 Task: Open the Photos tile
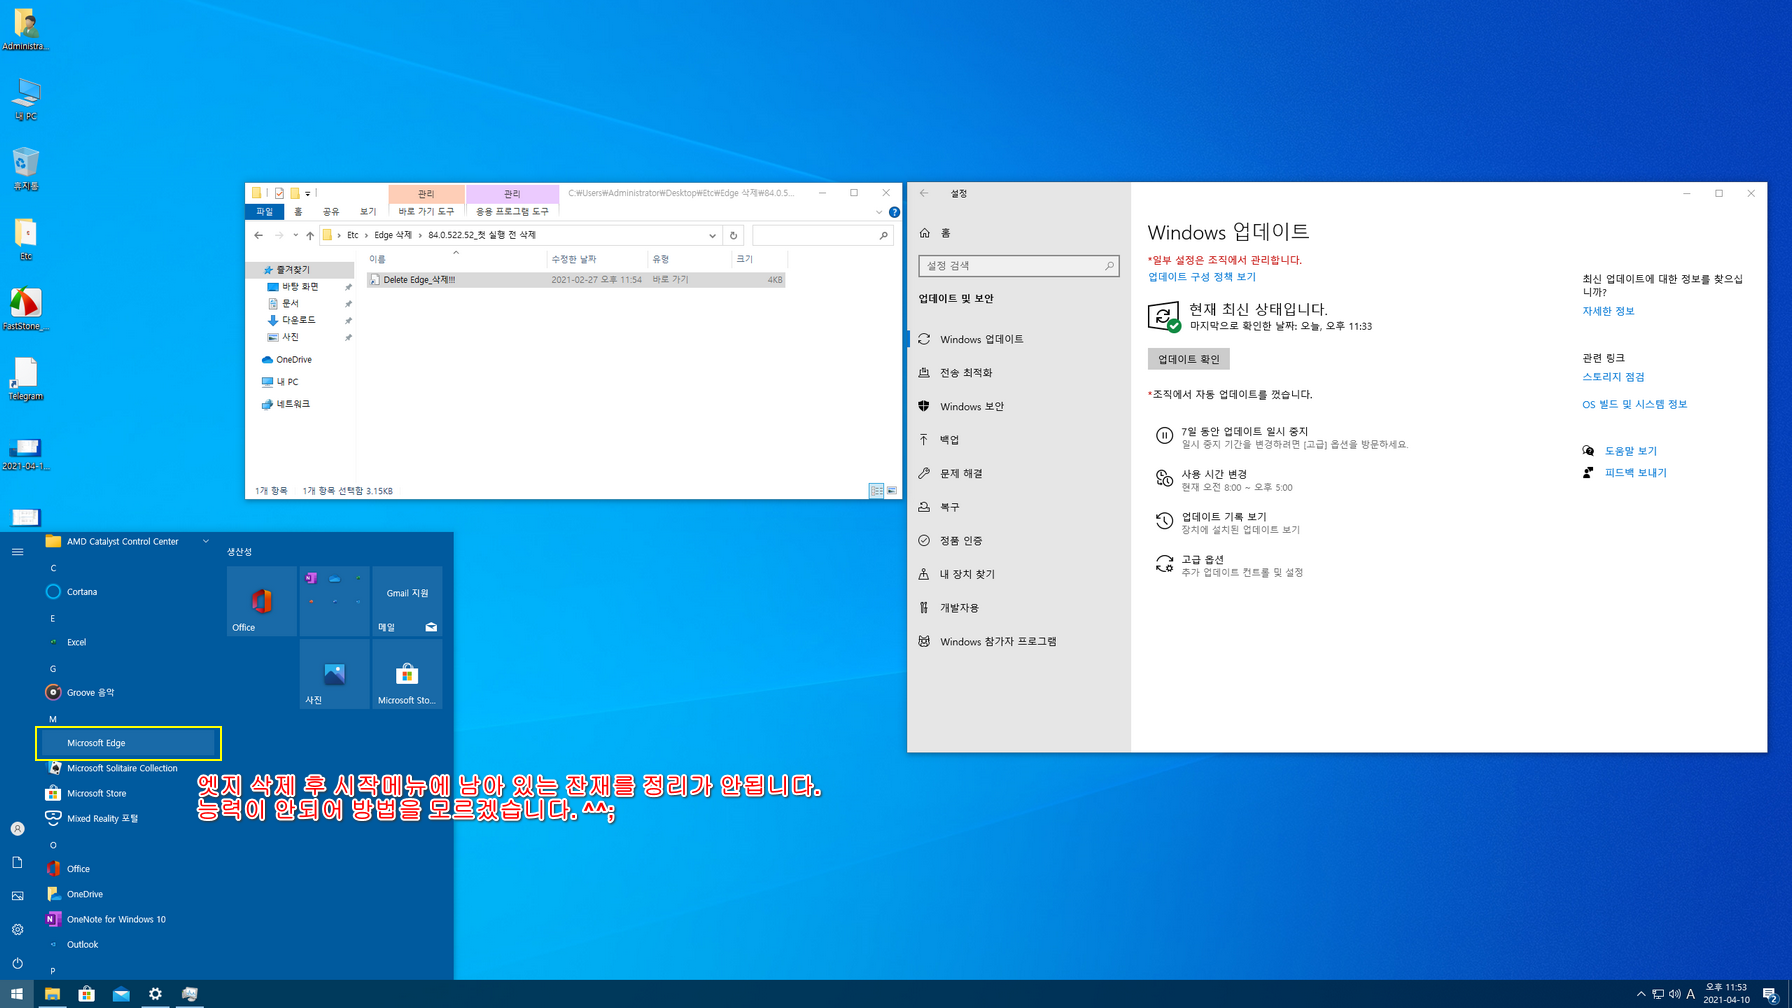click(x=334, y=674)
